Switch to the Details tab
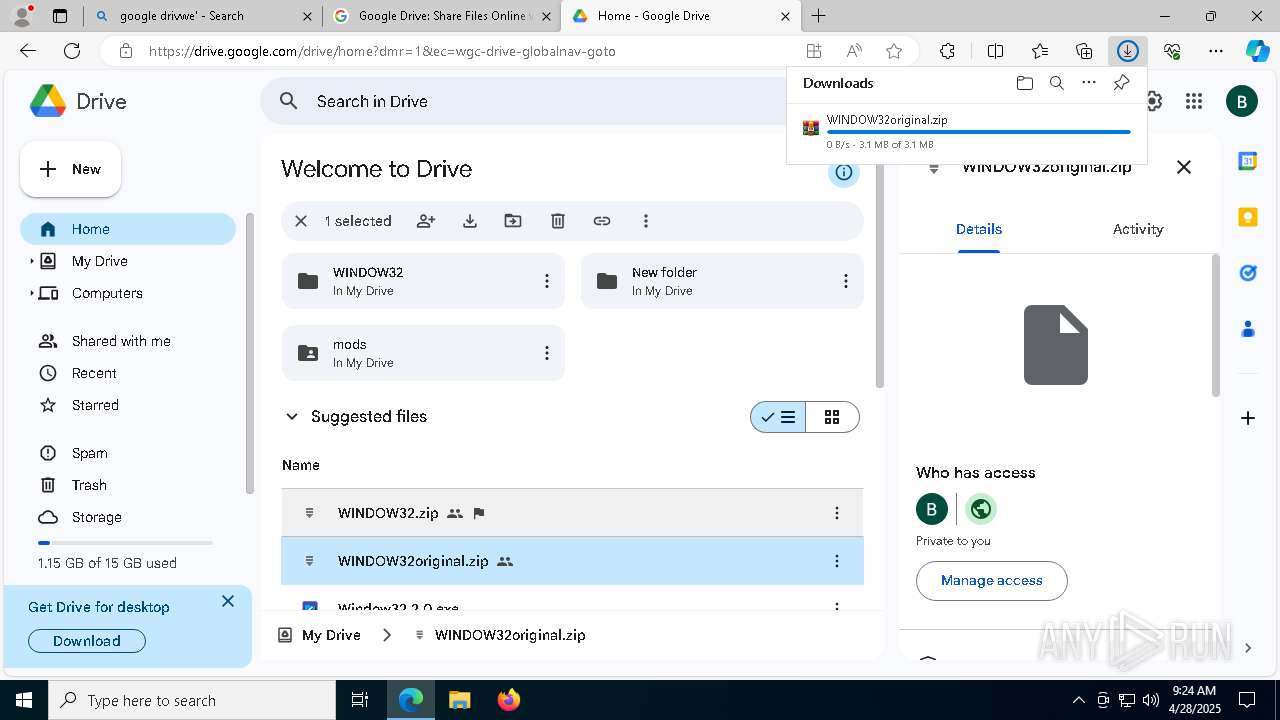The height and width of the screenshot is (720, 1280). click(x=978, y=229)
